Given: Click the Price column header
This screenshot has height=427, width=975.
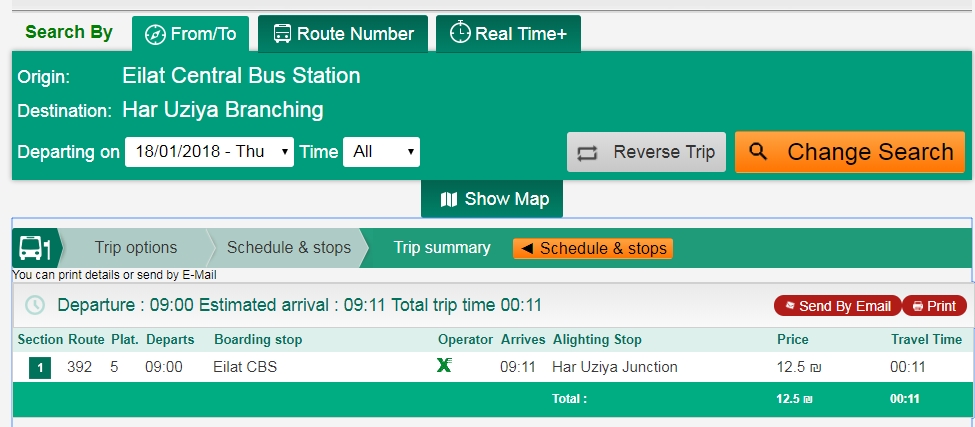Looking at the screenshot, I should coord(793,339).
